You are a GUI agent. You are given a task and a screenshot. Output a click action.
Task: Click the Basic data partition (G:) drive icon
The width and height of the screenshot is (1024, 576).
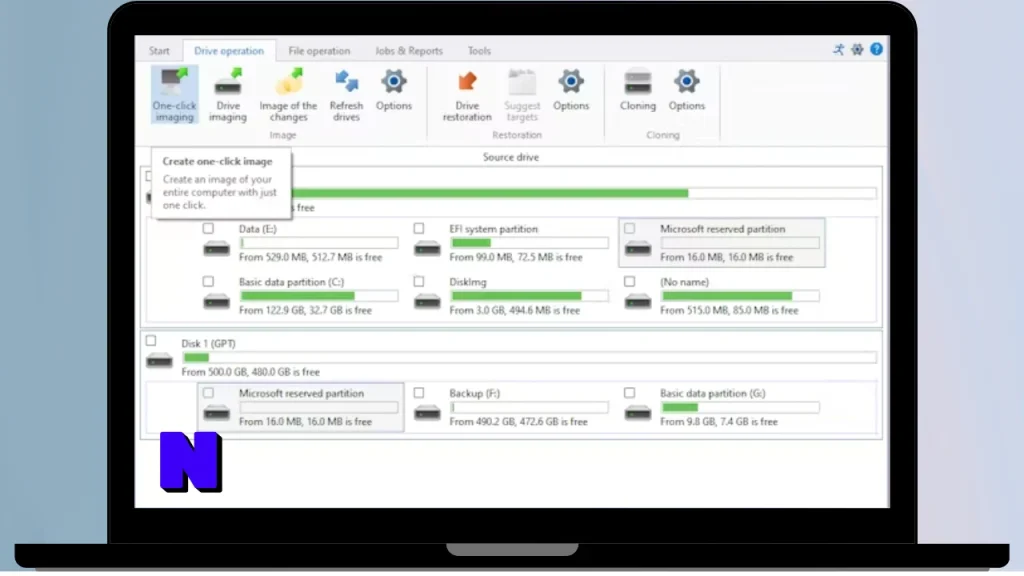pos(638,413)
